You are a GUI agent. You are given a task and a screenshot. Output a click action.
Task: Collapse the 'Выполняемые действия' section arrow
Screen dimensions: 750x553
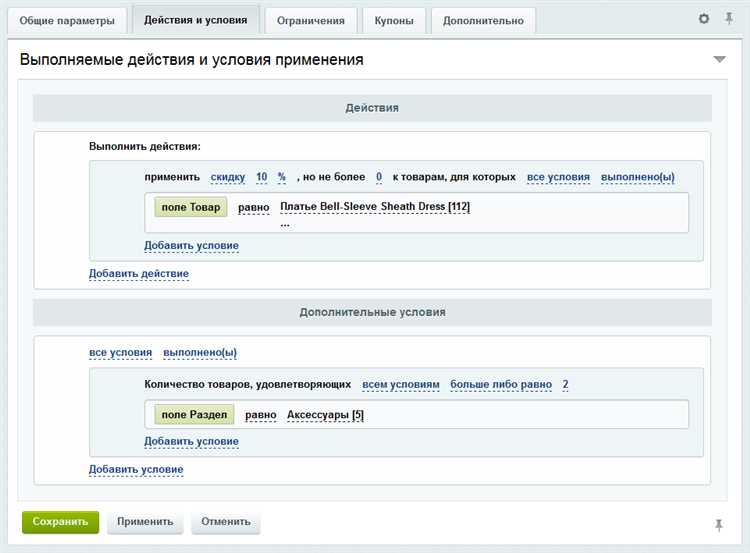point(719,59)
